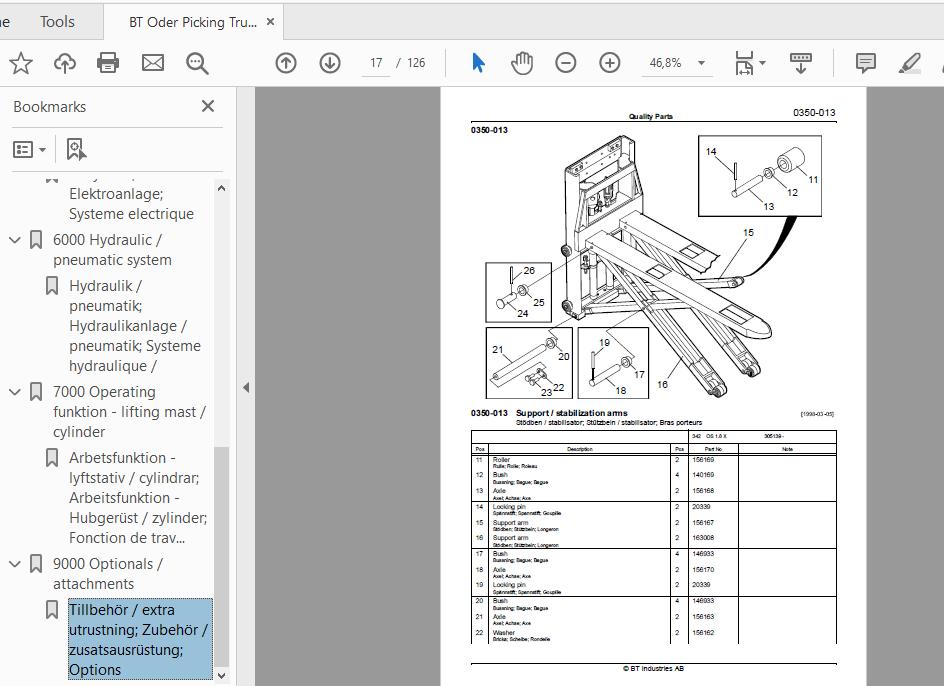
Task: Go to next page with down arrow
Action: coord(330,63)
